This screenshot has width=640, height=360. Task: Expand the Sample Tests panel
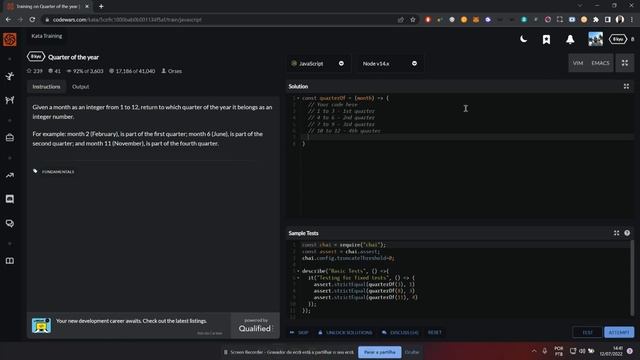(x=616, y=233)
